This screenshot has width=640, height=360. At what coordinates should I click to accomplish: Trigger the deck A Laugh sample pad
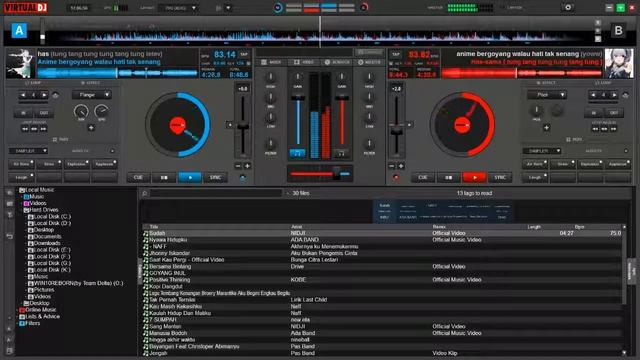tap(22, 178)
